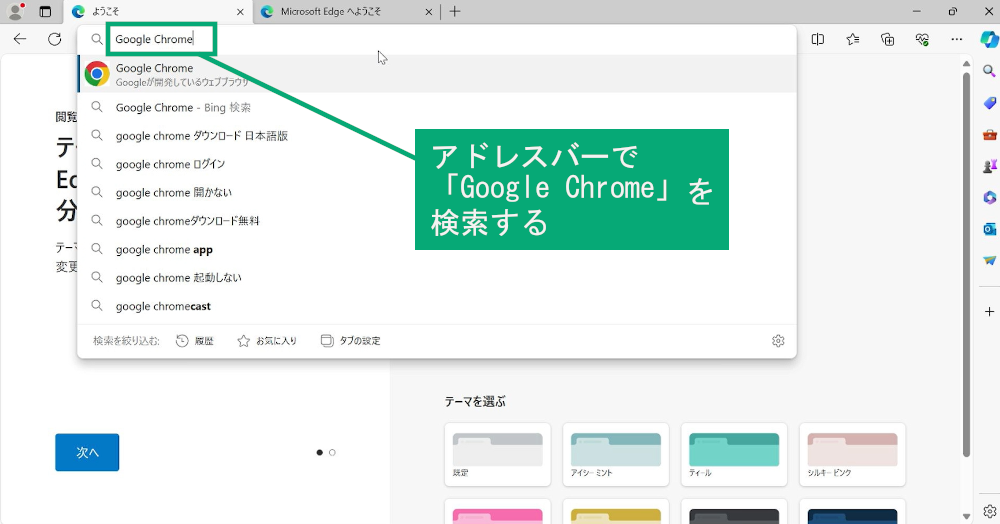
Task: Open sidebar Drop paper plane icon
Action: pyautogui.click(x=989, y=260)
